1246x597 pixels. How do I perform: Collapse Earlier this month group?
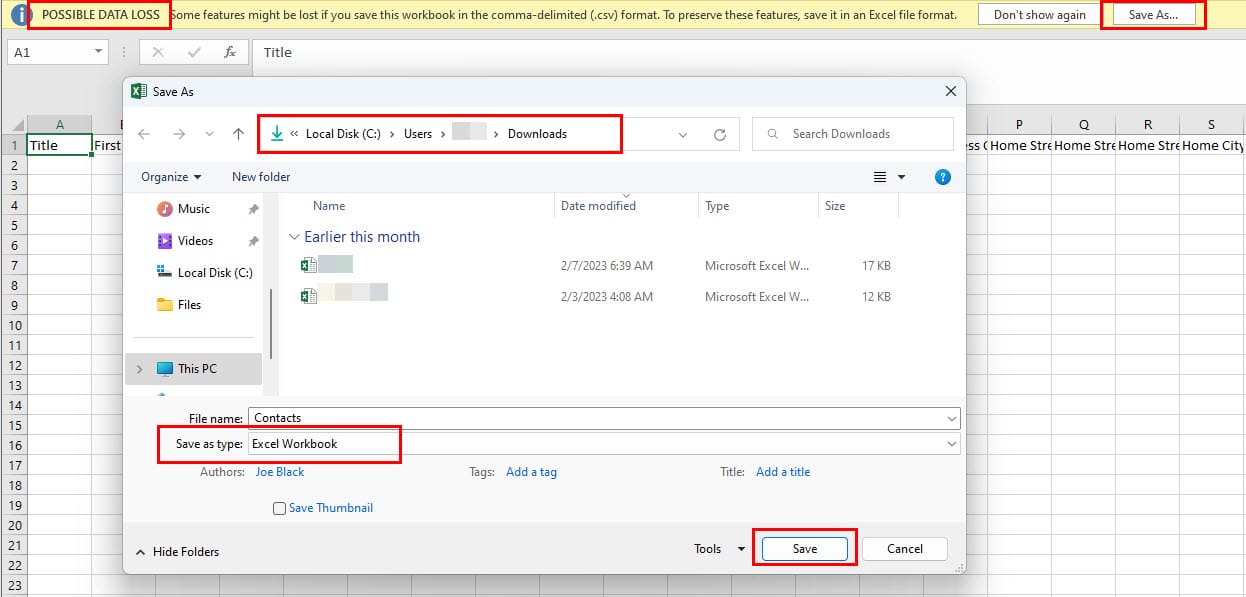(294, 238)
